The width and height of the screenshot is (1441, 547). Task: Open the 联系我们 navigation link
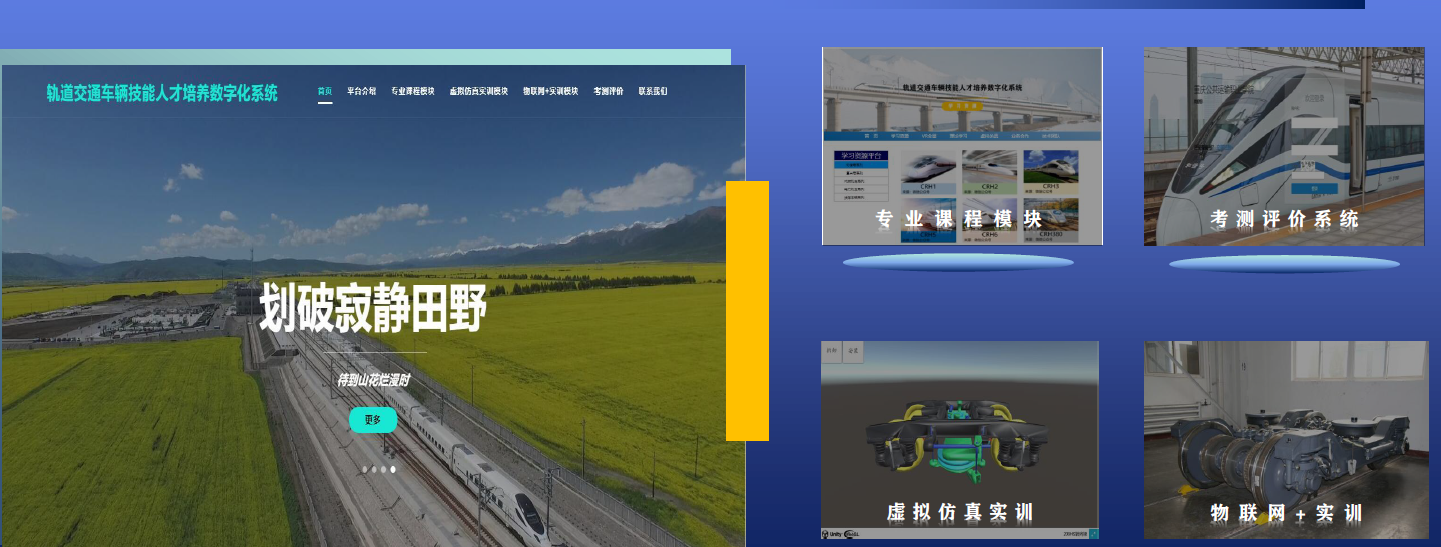[x=653, y=91]
